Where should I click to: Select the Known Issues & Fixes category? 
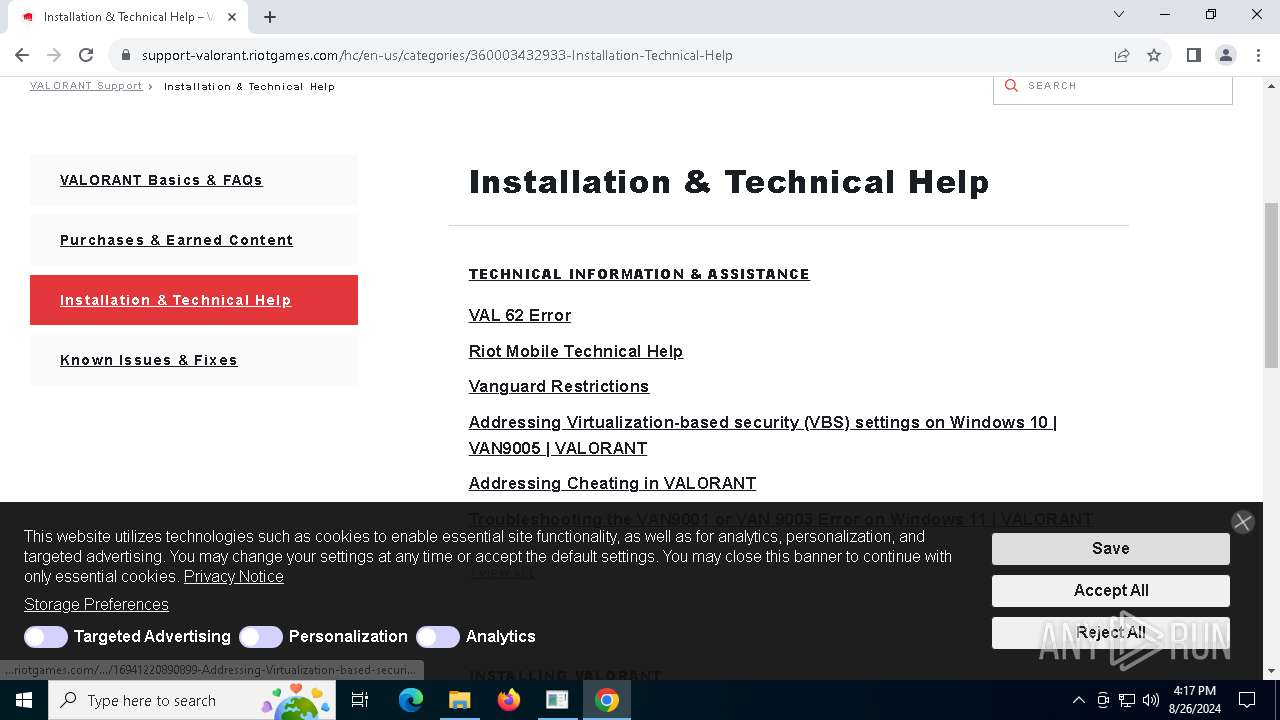[194, 360]
